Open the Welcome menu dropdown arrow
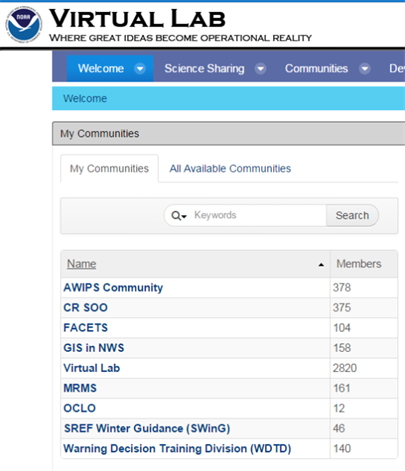 tap(140, 69)
